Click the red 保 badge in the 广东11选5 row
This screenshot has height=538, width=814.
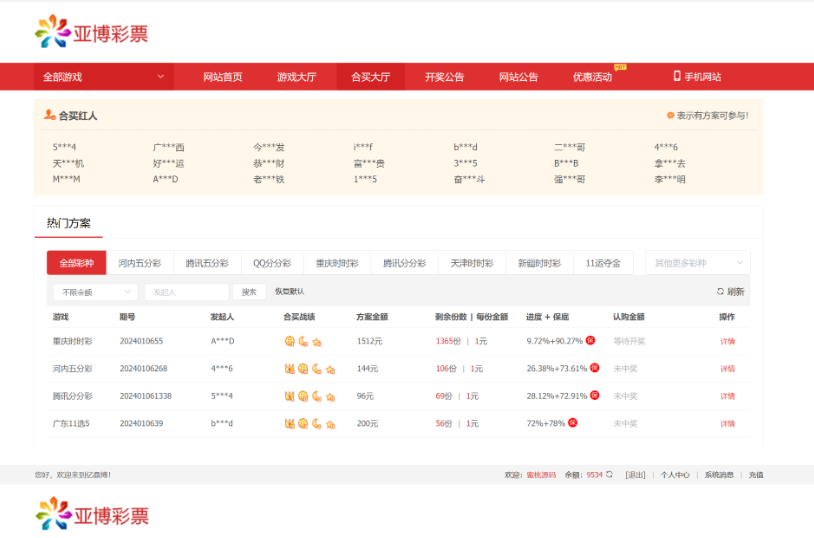(573, 423)
